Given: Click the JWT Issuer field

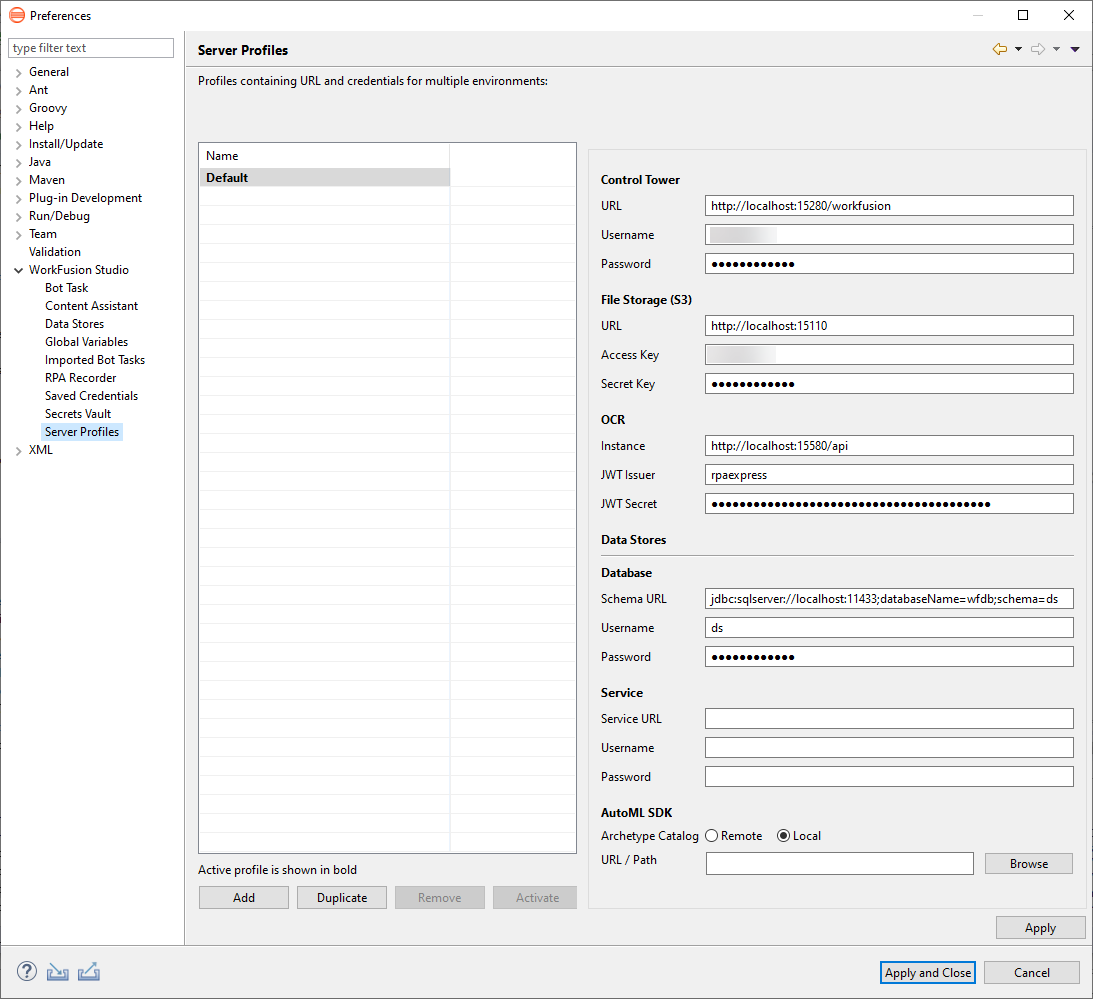Looking at the screenshot, I should point(889,475).
